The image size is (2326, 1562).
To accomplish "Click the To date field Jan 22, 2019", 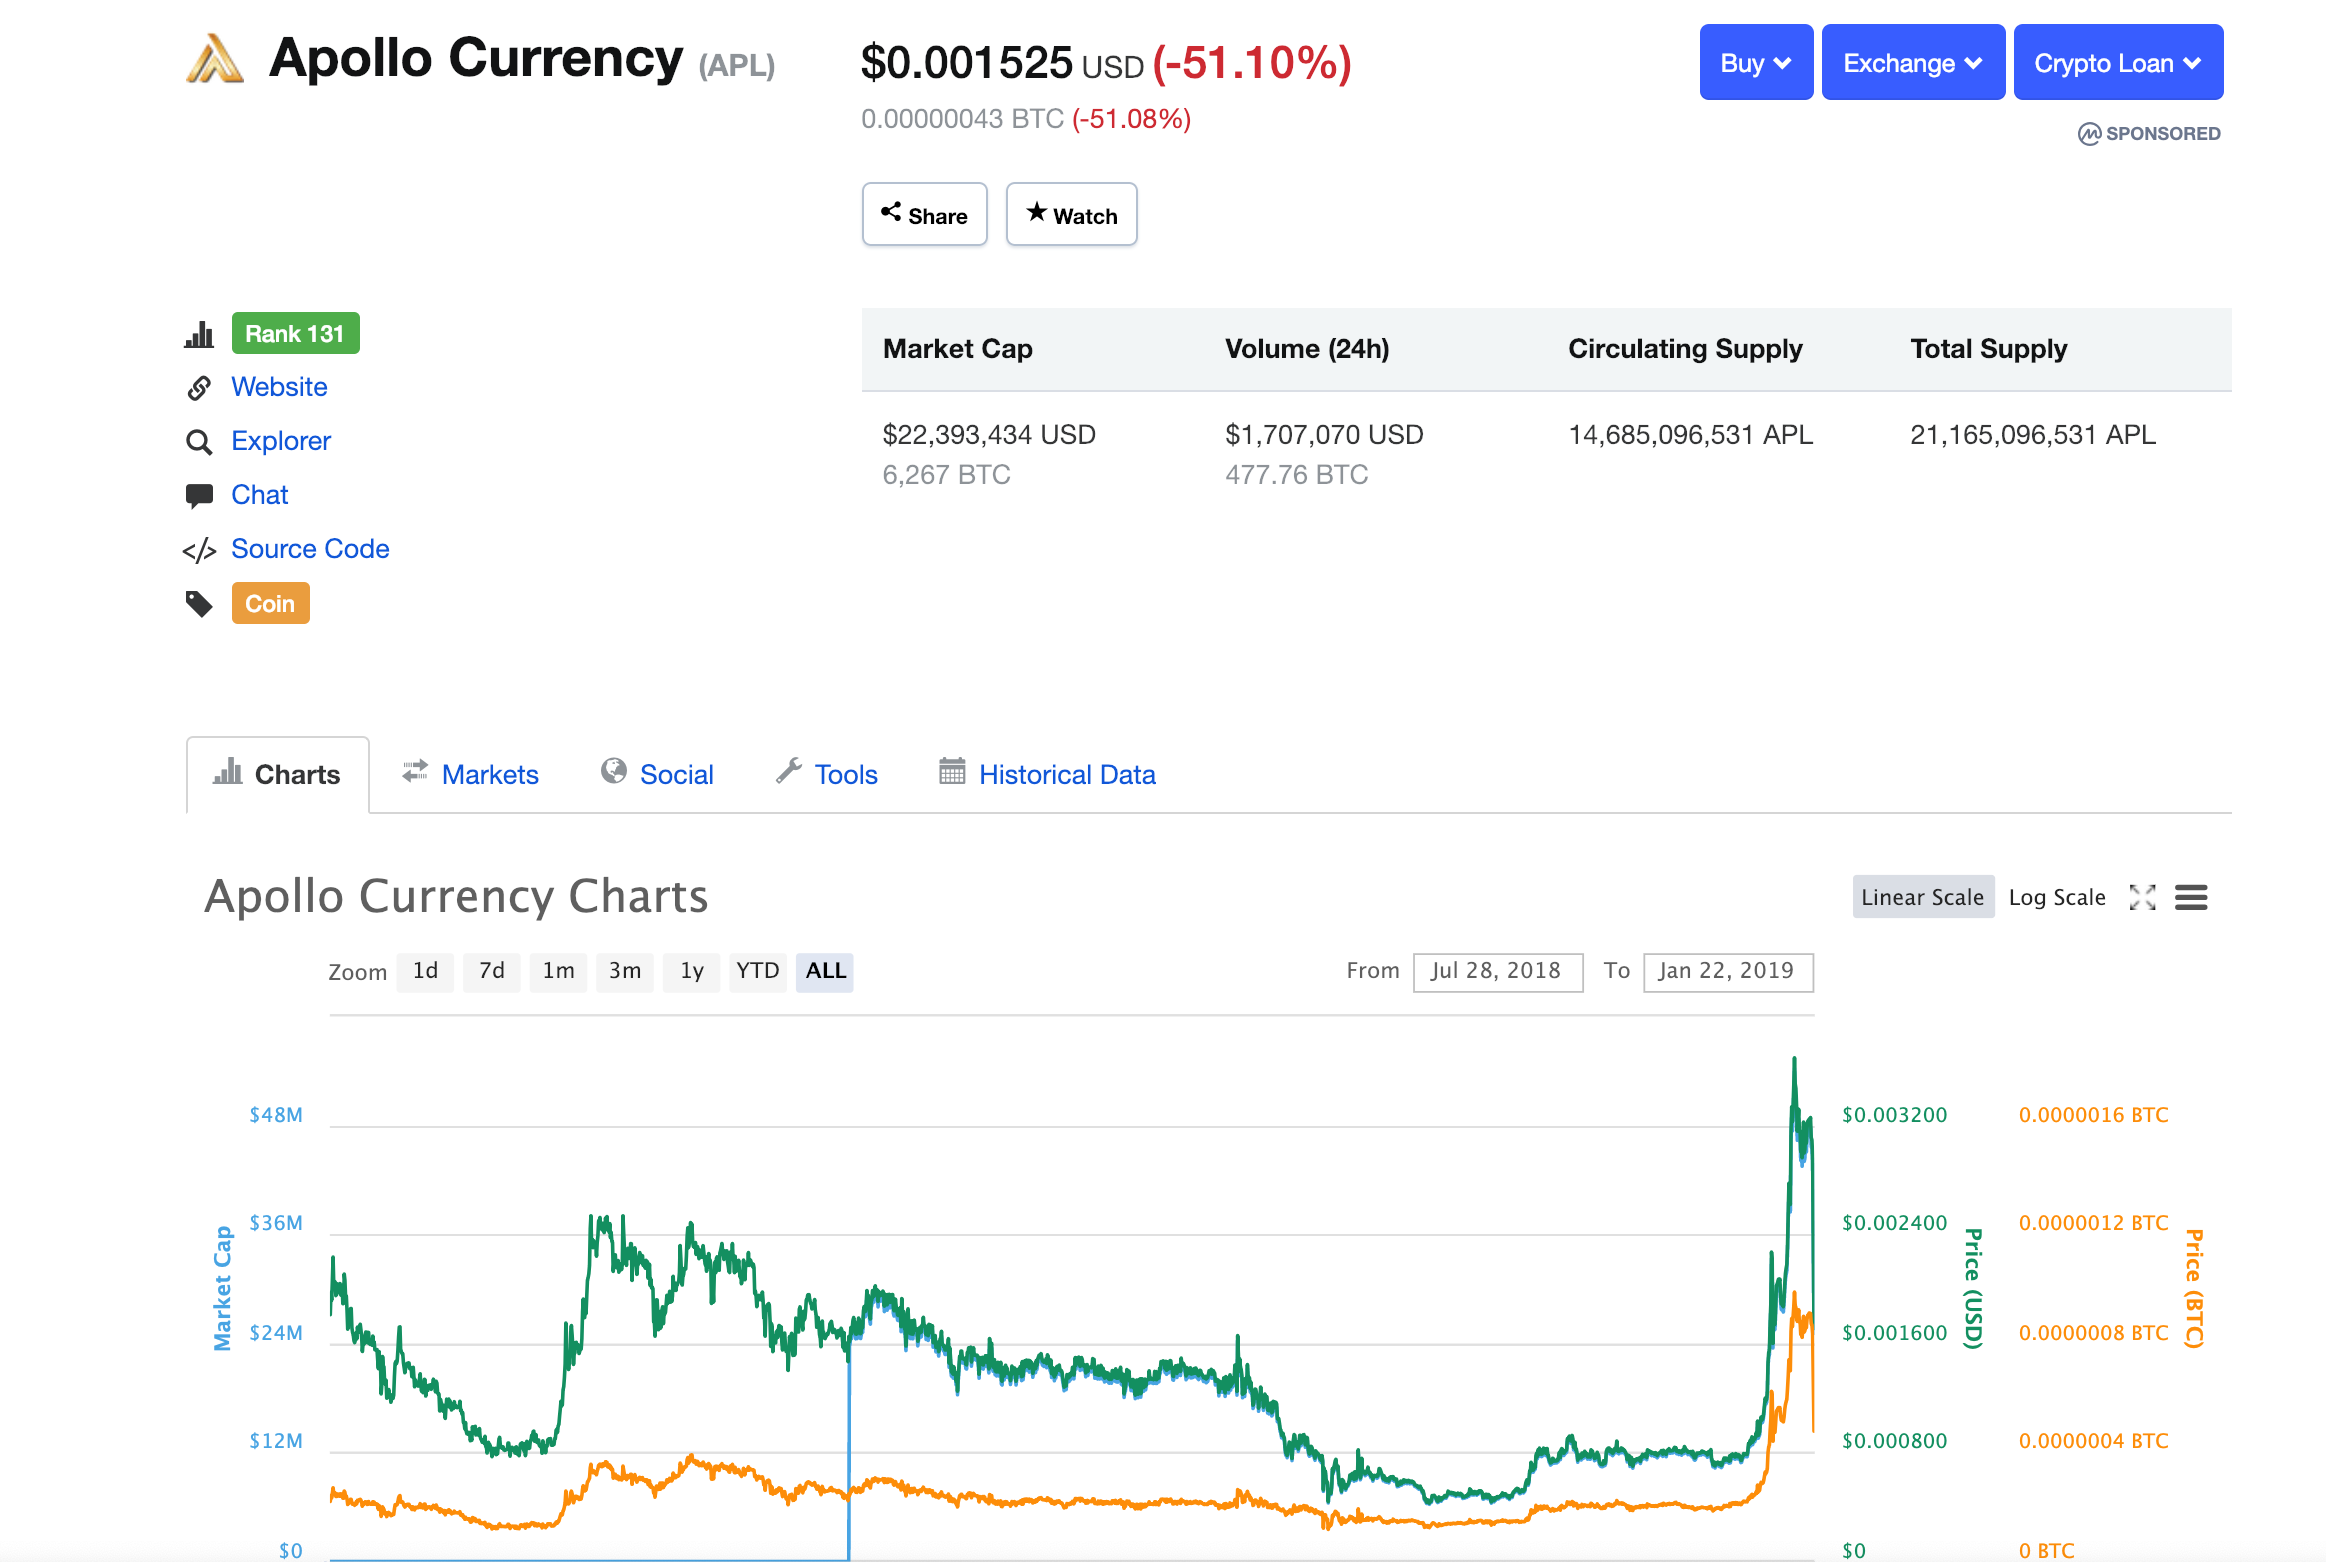I will [1727, 972].
